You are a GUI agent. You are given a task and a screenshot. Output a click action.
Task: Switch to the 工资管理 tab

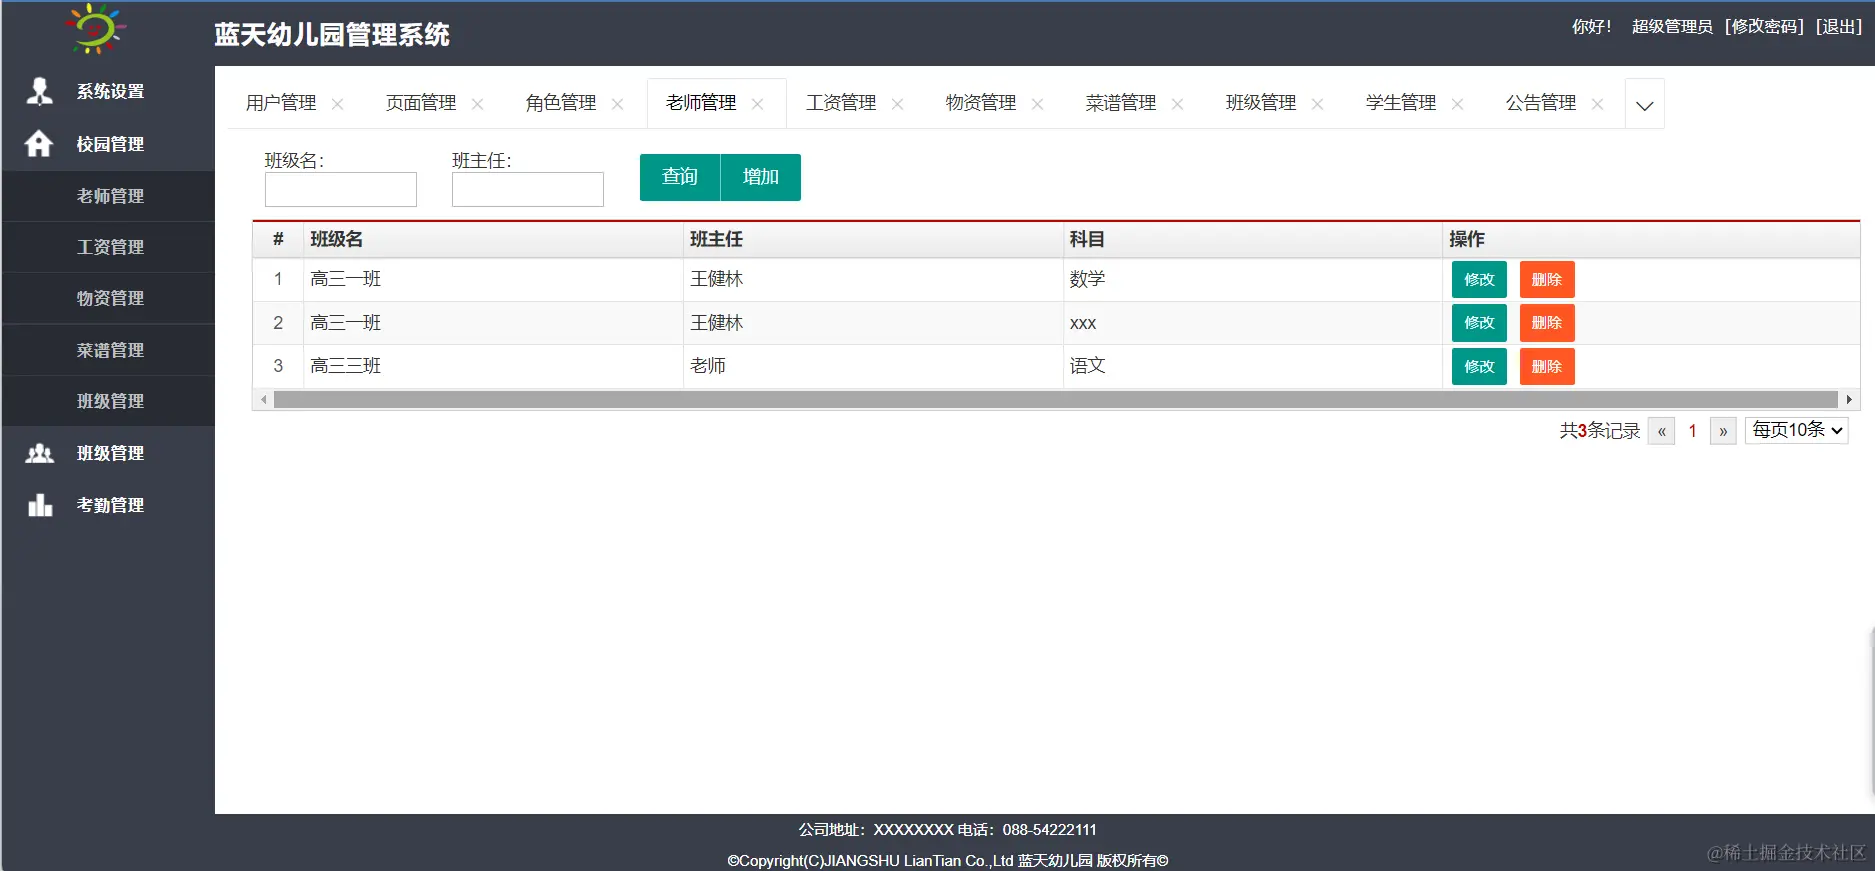pyautogui.click(x=841, y=103)
